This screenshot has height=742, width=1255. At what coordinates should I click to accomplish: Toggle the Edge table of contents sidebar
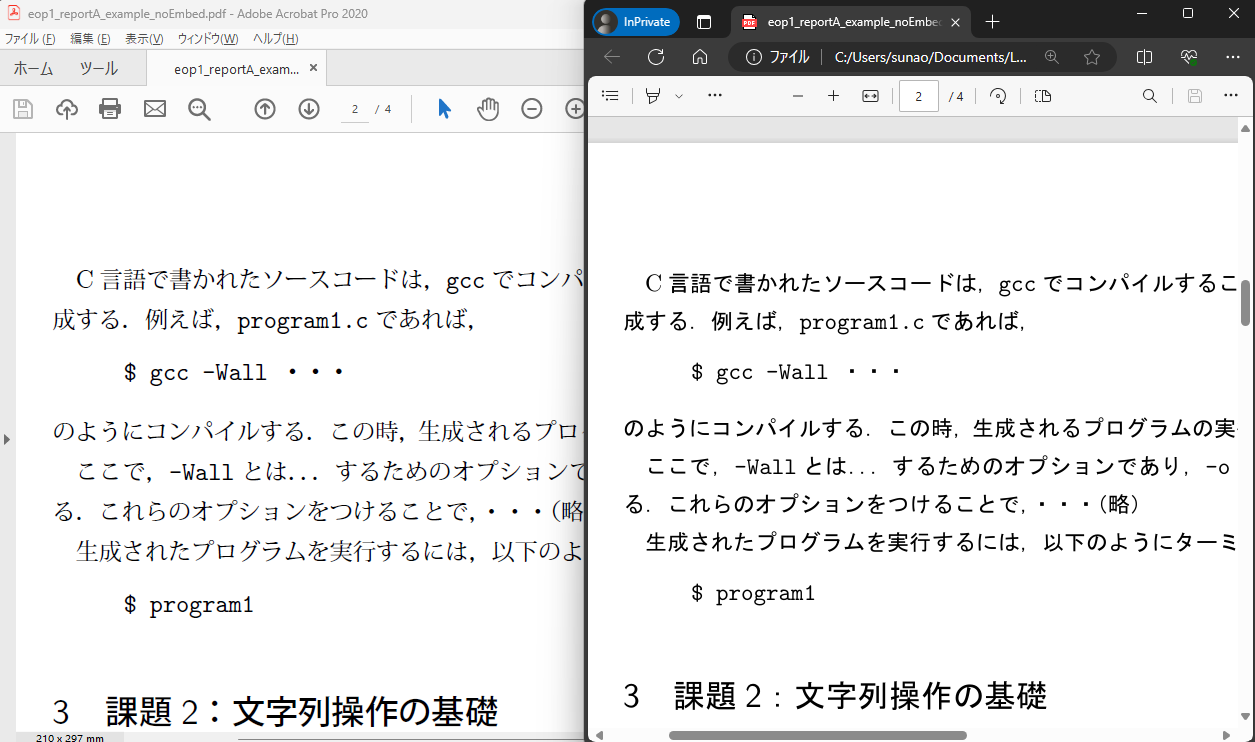611,96
